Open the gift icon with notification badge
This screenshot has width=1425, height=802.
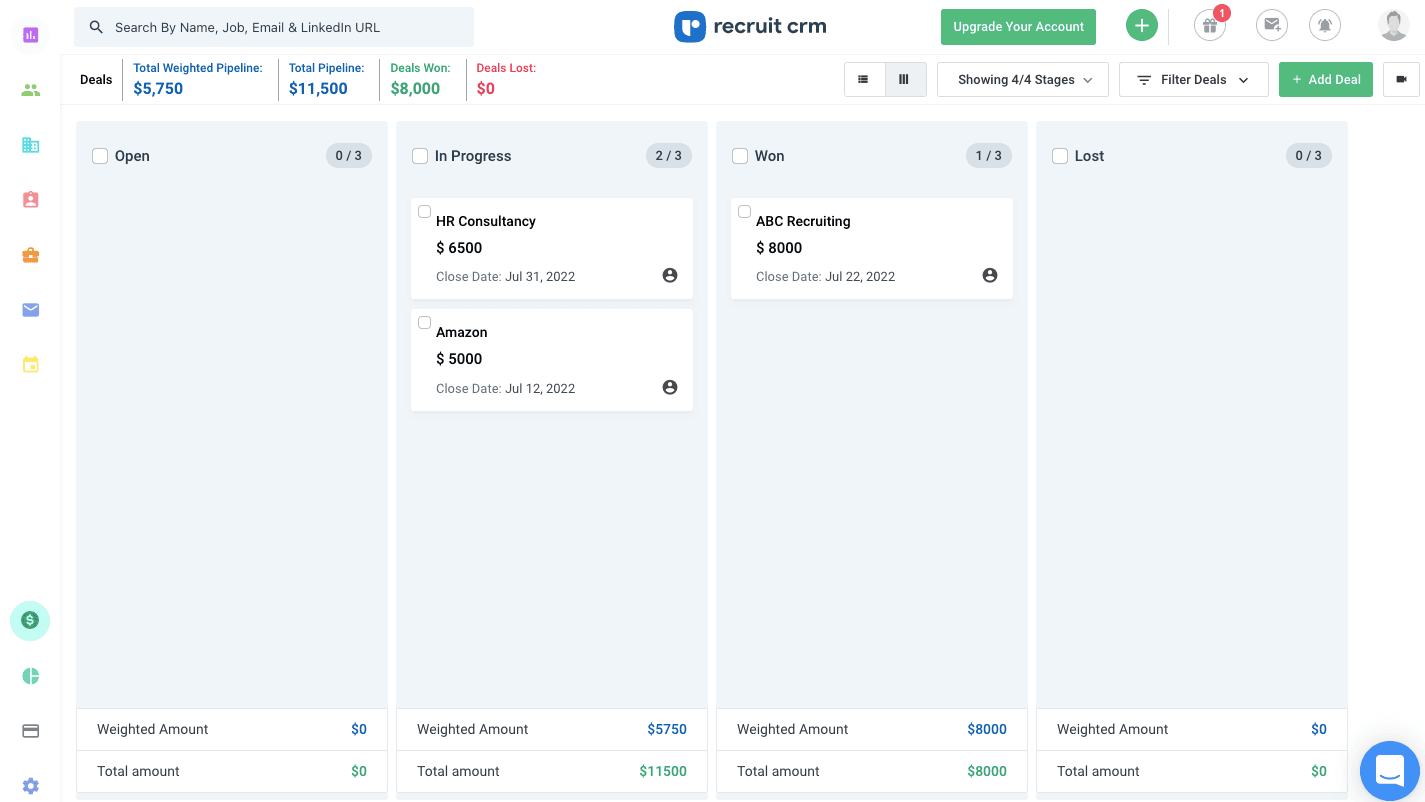[x=1209, y=24]
